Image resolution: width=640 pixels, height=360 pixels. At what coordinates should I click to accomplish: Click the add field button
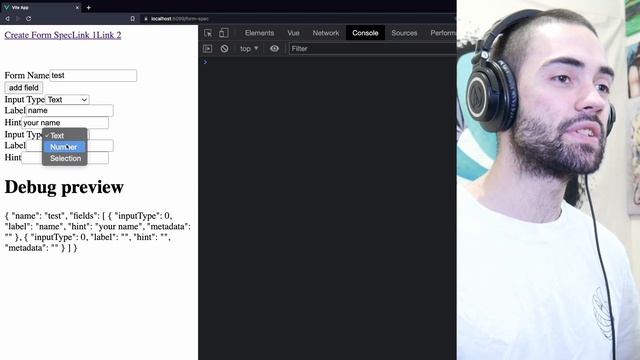pos(24,88)
